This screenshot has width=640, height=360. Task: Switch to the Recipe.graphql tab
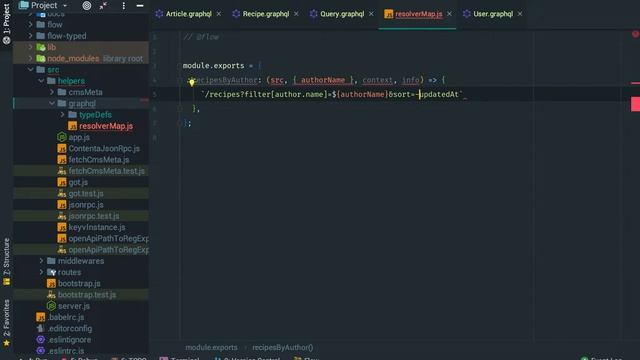click(x=266, y=14)
